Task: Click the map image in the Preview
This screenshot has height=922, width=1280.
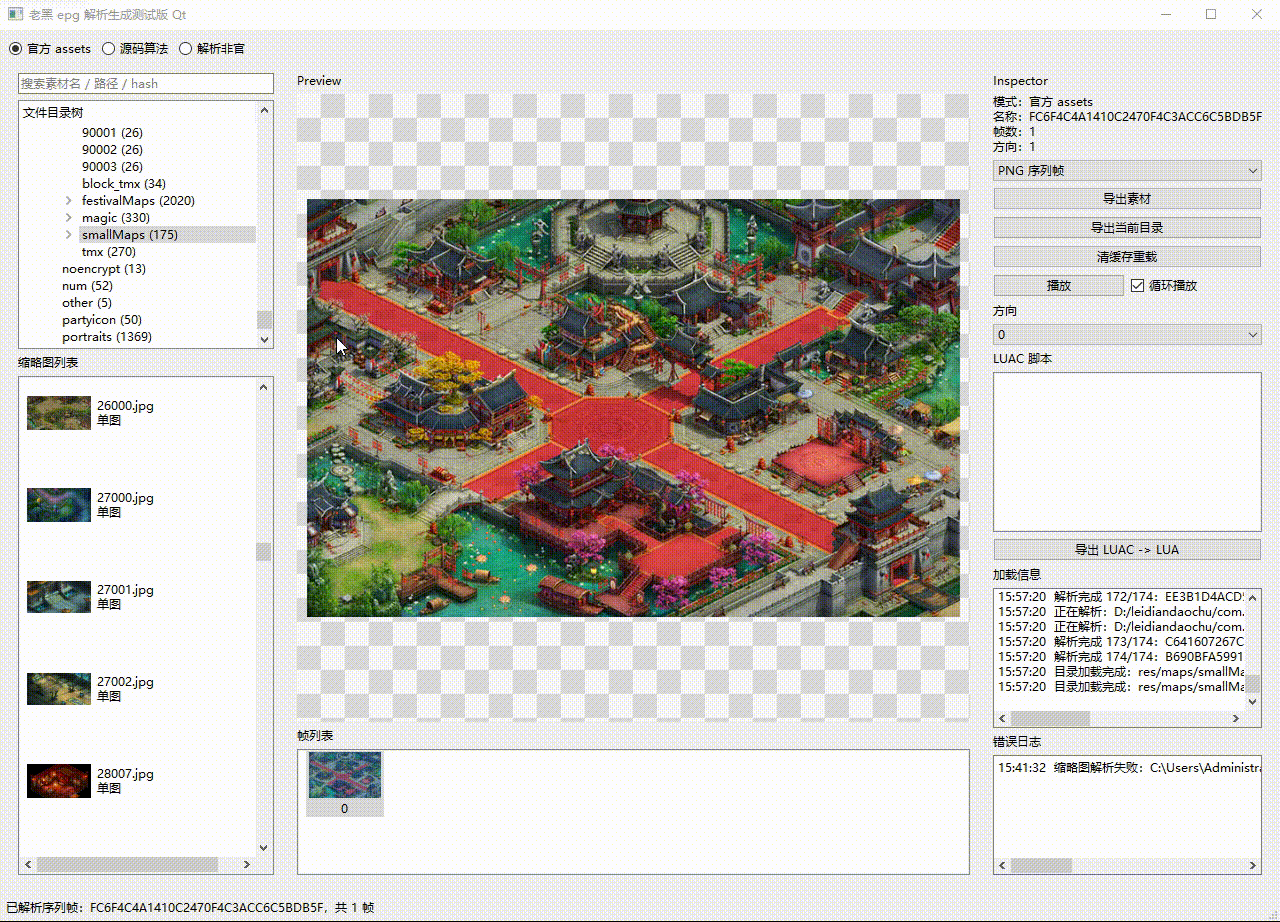Action: 633,408
